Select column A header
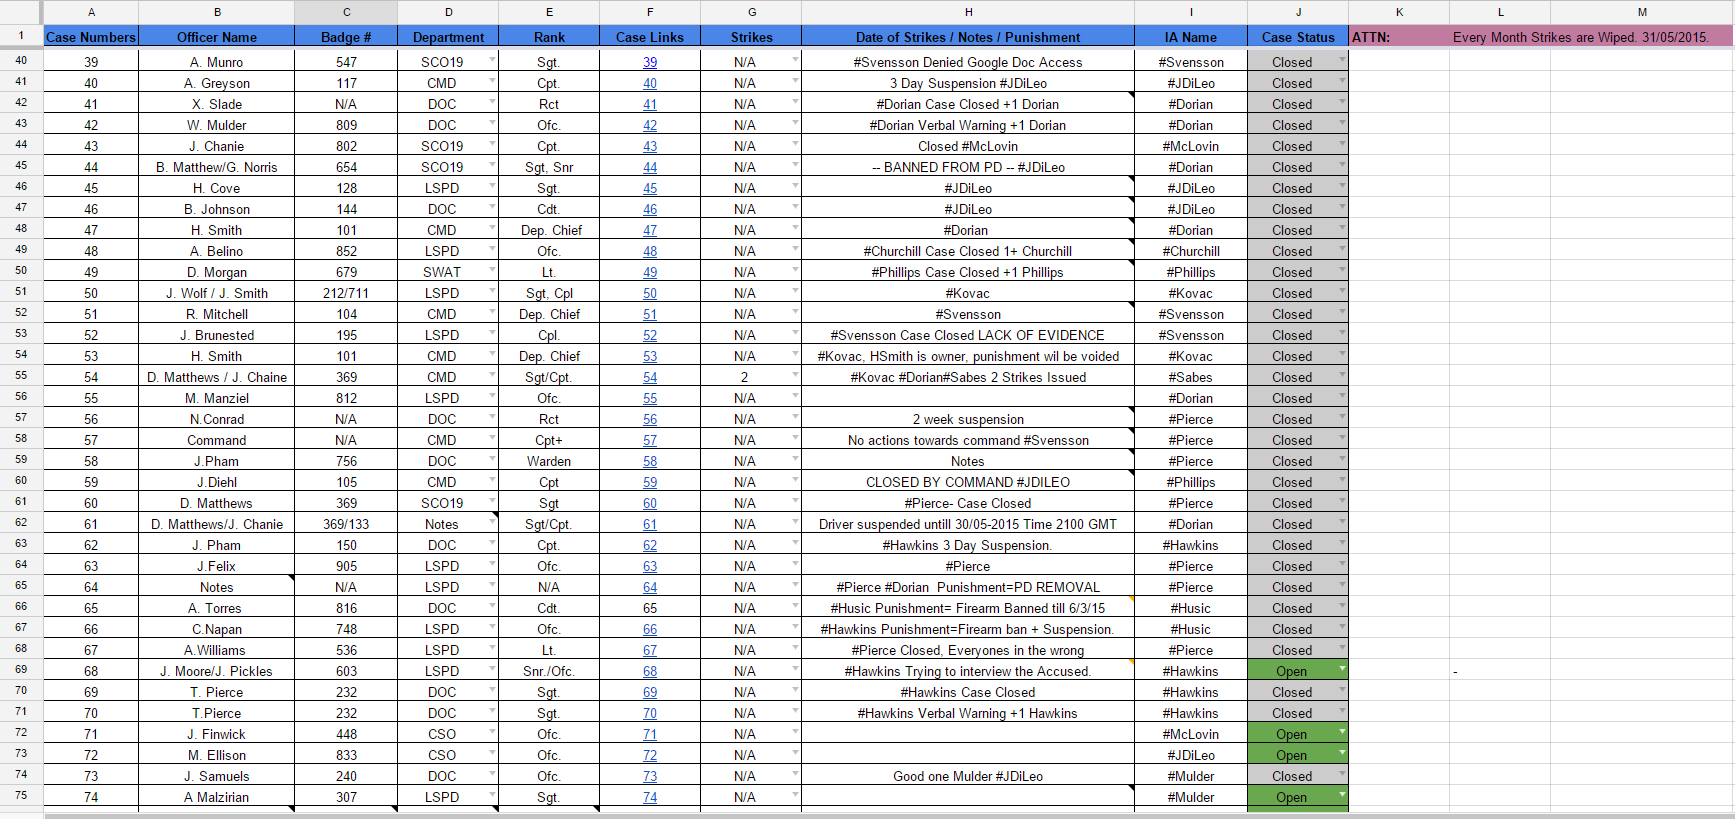Screen dimensions: 1735x819 coord(91,12)
